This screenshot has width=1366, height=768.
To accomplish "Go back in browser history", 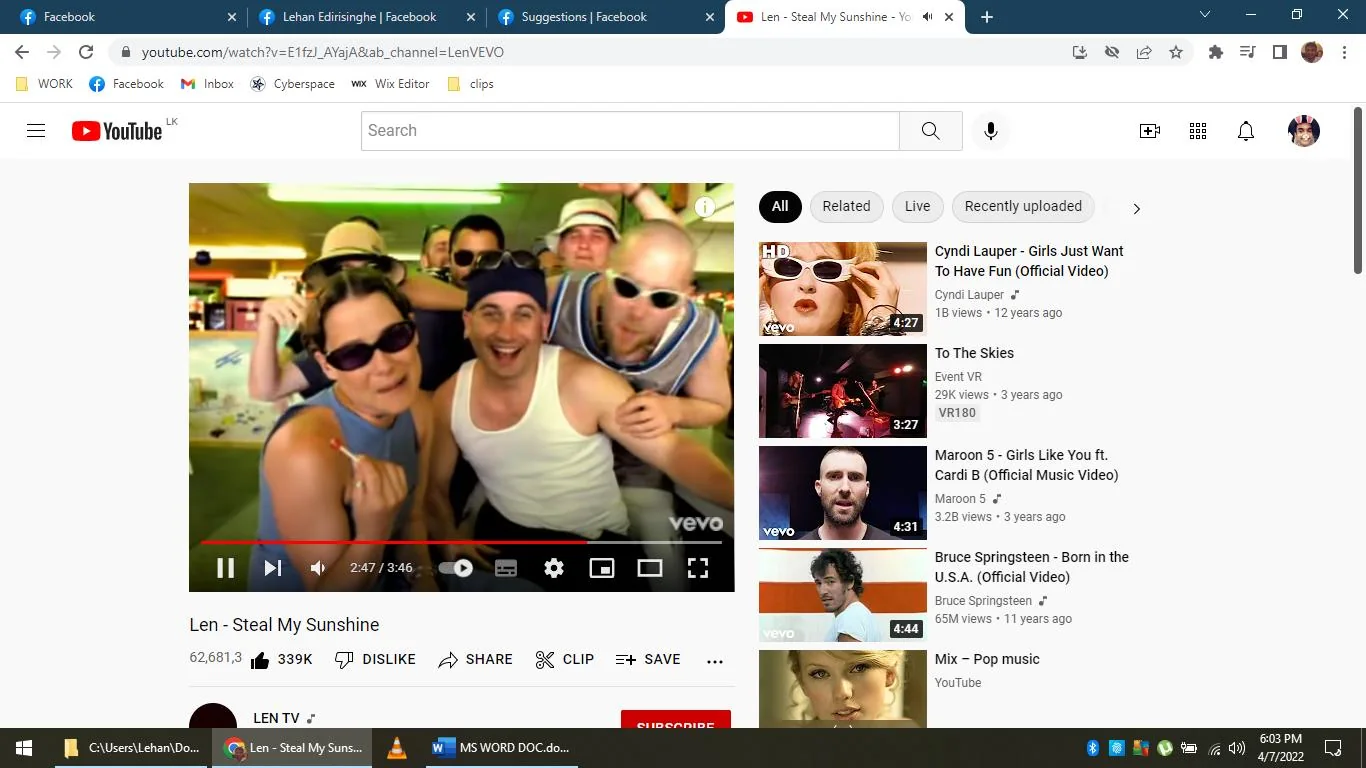I will coord(22,52).
